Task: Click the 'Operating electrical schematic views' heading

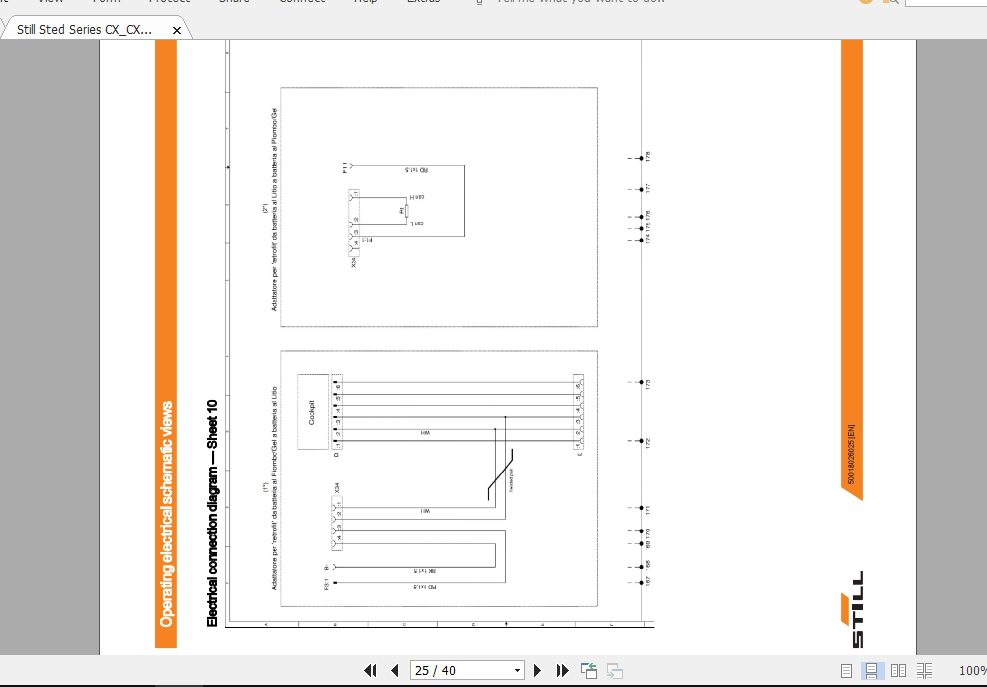Action: click(x=166, y=514)
